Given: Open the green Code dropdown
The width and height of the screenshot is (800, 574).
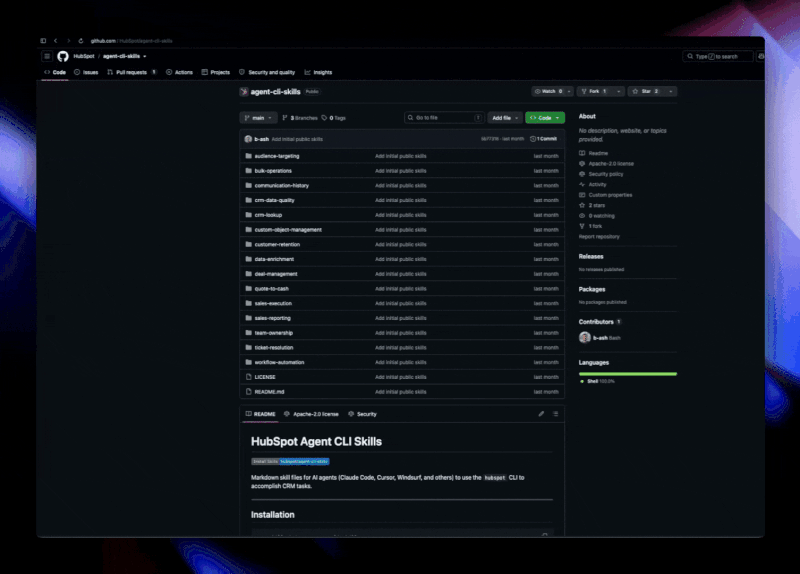Looking at the screenshot, I should tap(544, 118).
